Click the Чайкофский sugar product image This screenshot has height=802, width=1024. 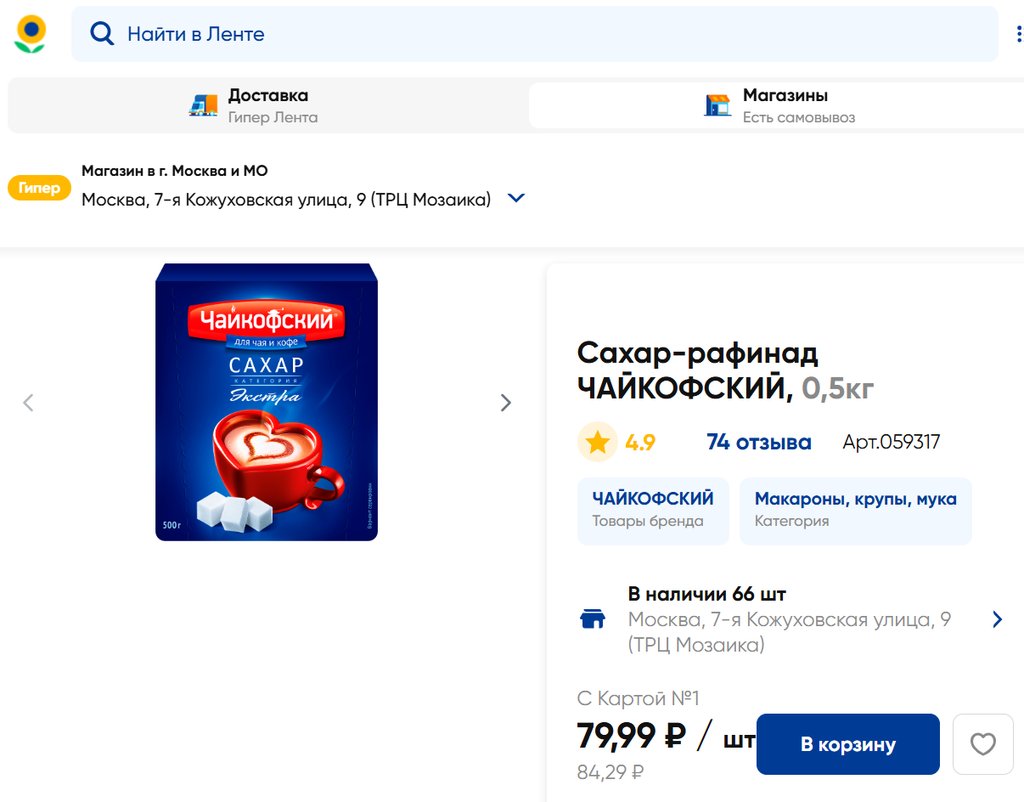coord(266,402)
